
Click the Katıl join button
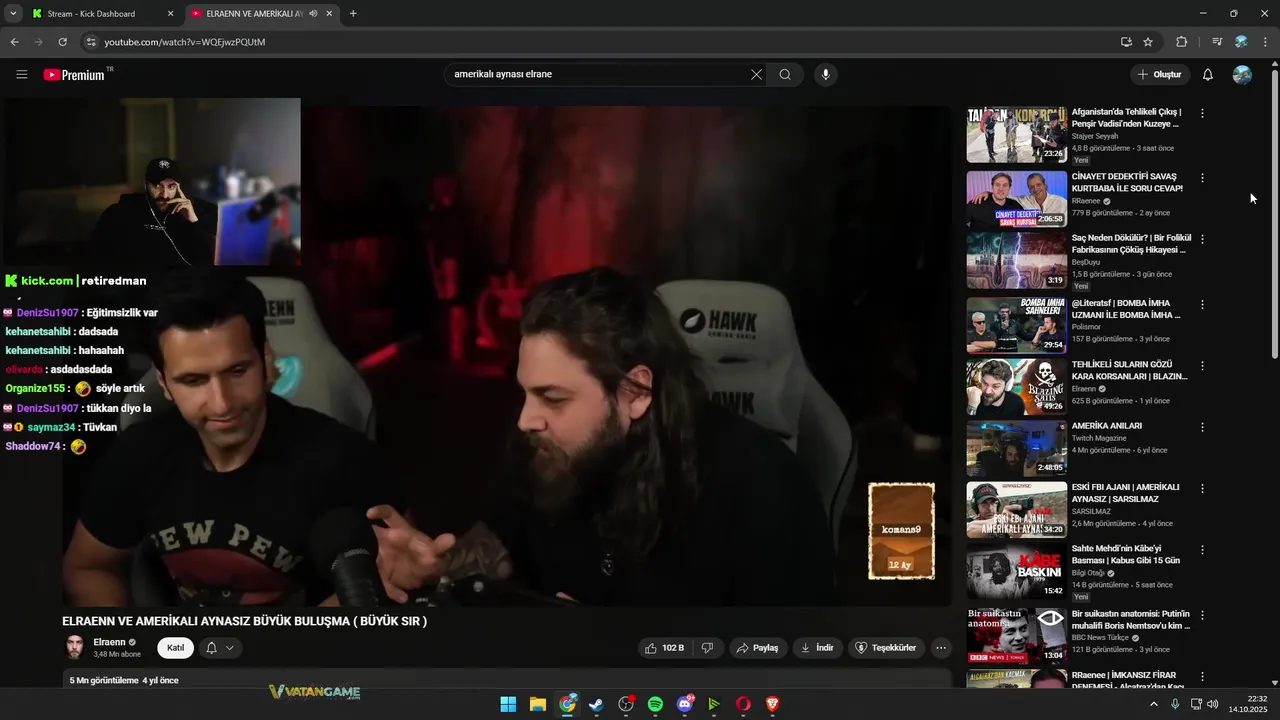175,648
